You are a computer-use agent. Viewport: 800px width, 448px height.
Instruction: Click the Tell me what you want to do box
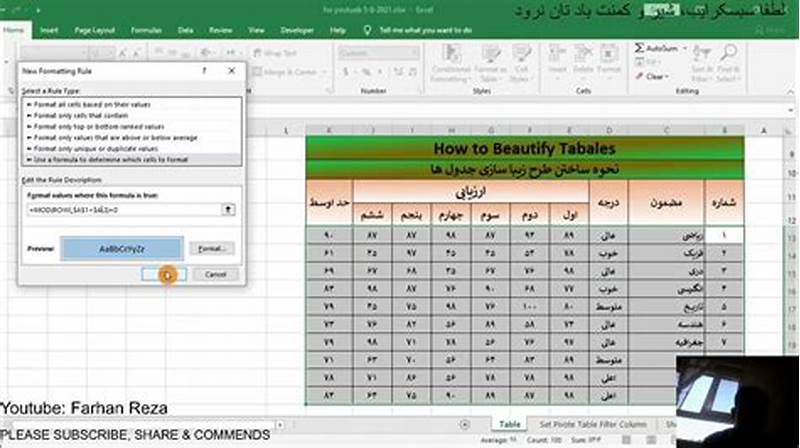(x=426, y=31)
